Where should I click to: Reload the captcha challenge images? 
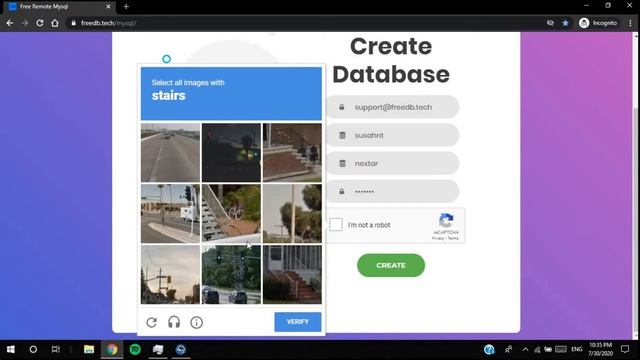click(x=151, y=322)
